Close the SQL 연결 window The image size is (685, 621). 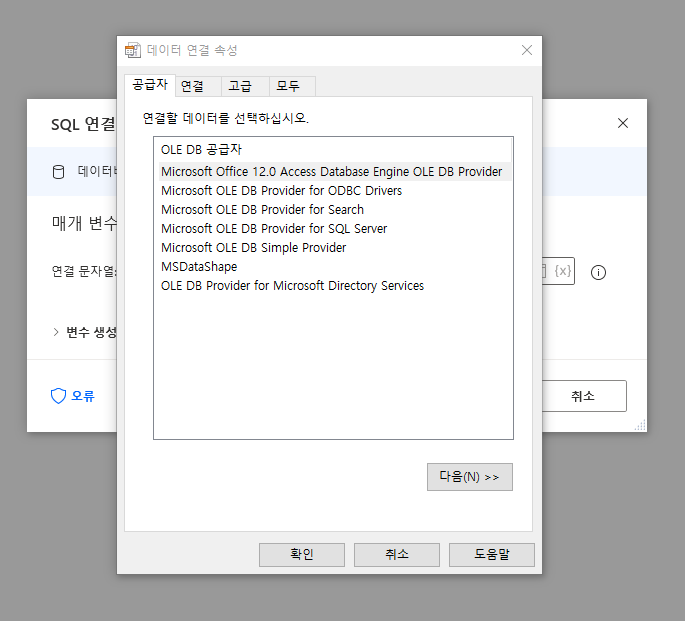(x=623, y=123)
